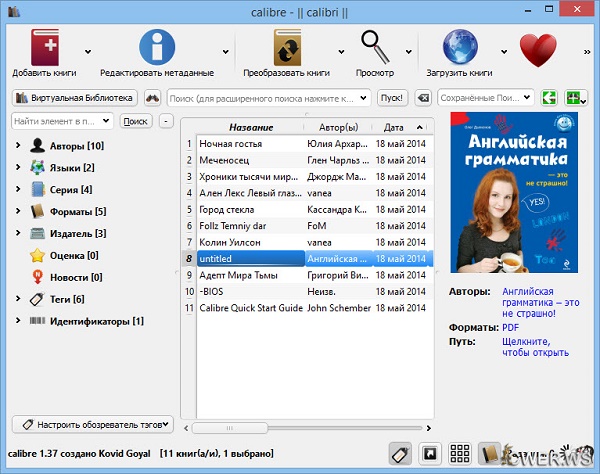The width and height of the screenshot is (600, 474).
Task: Click the Add books icon
Action: [x=44, y=46]
